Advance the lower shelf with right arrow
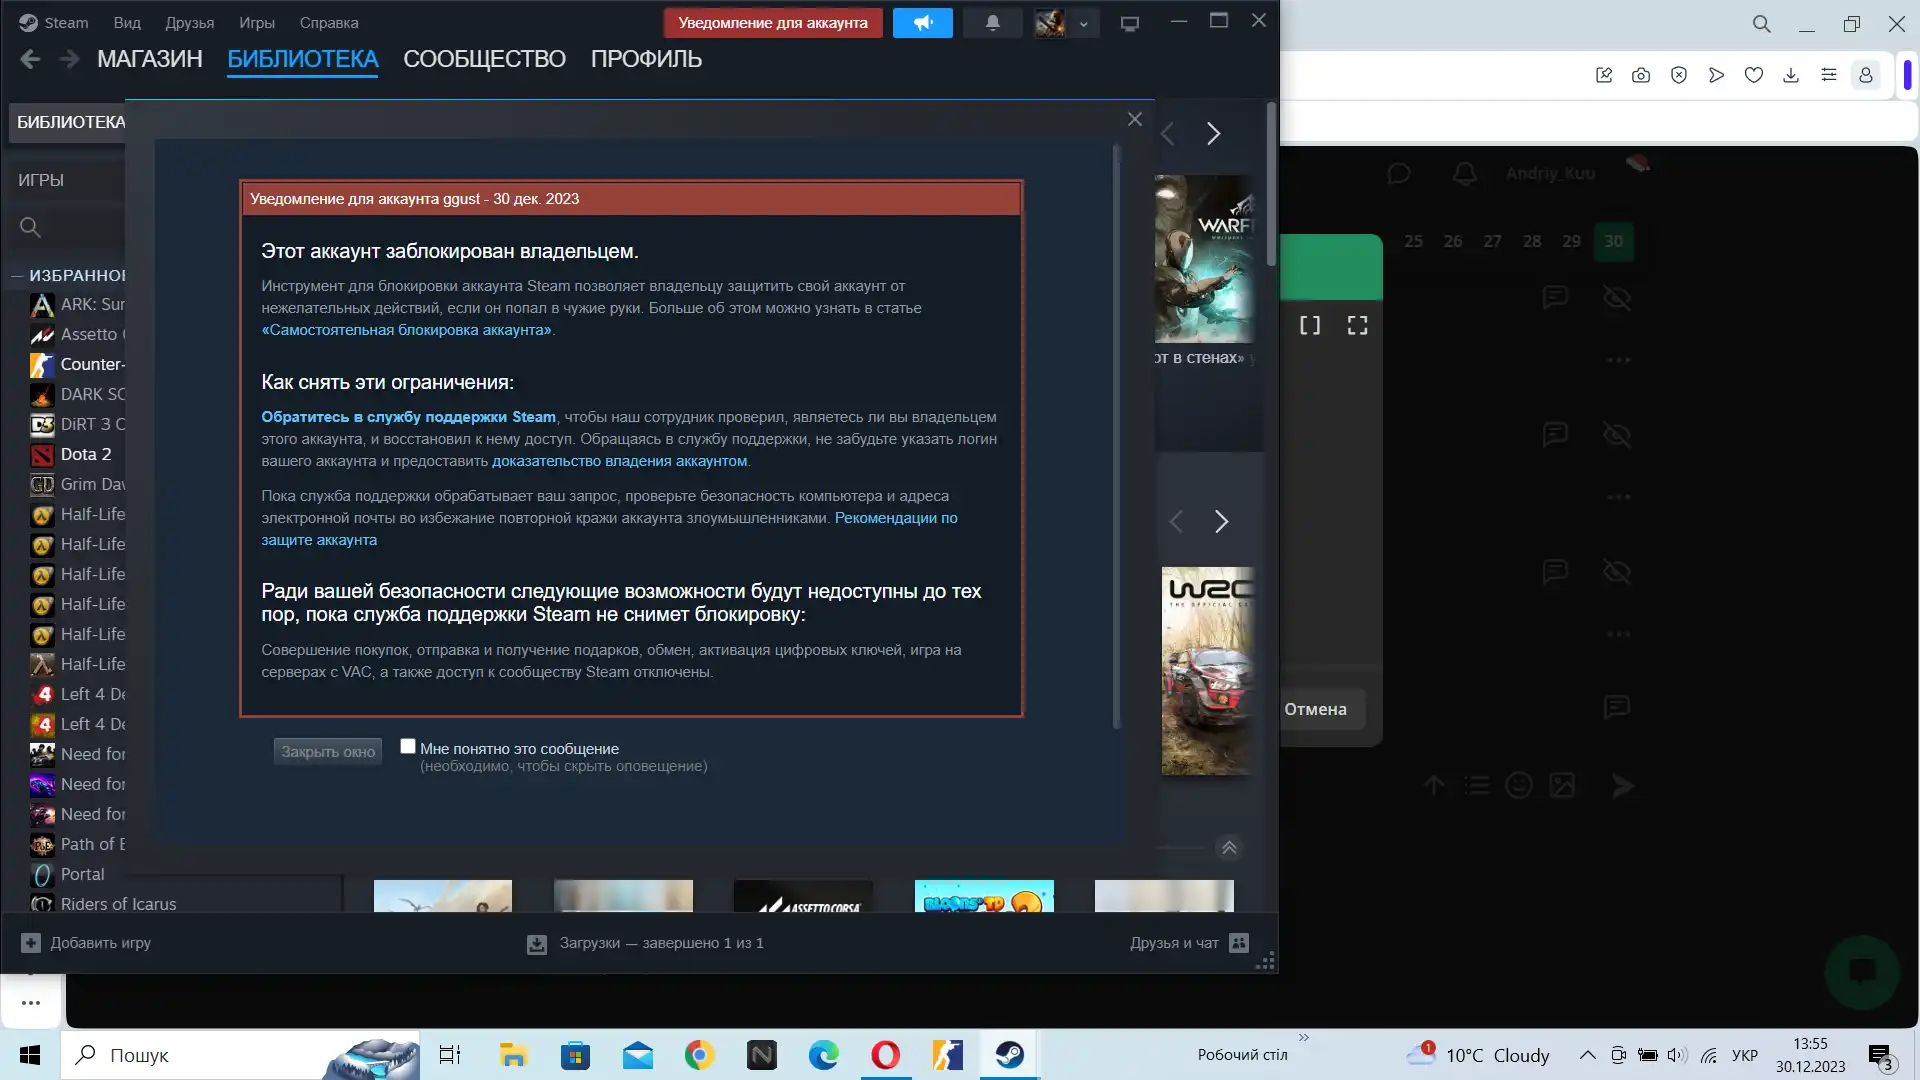Screen dimensions: 1920x1080 tap(1221, 521)
